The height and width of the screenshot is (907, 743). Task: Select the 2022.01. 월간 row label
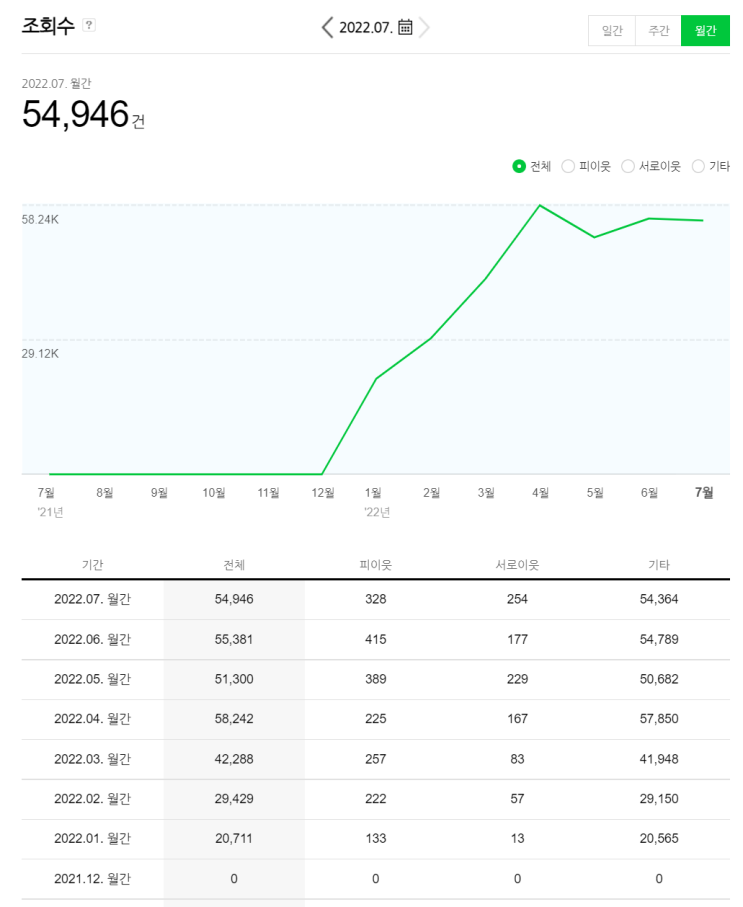tap(93, 839)
